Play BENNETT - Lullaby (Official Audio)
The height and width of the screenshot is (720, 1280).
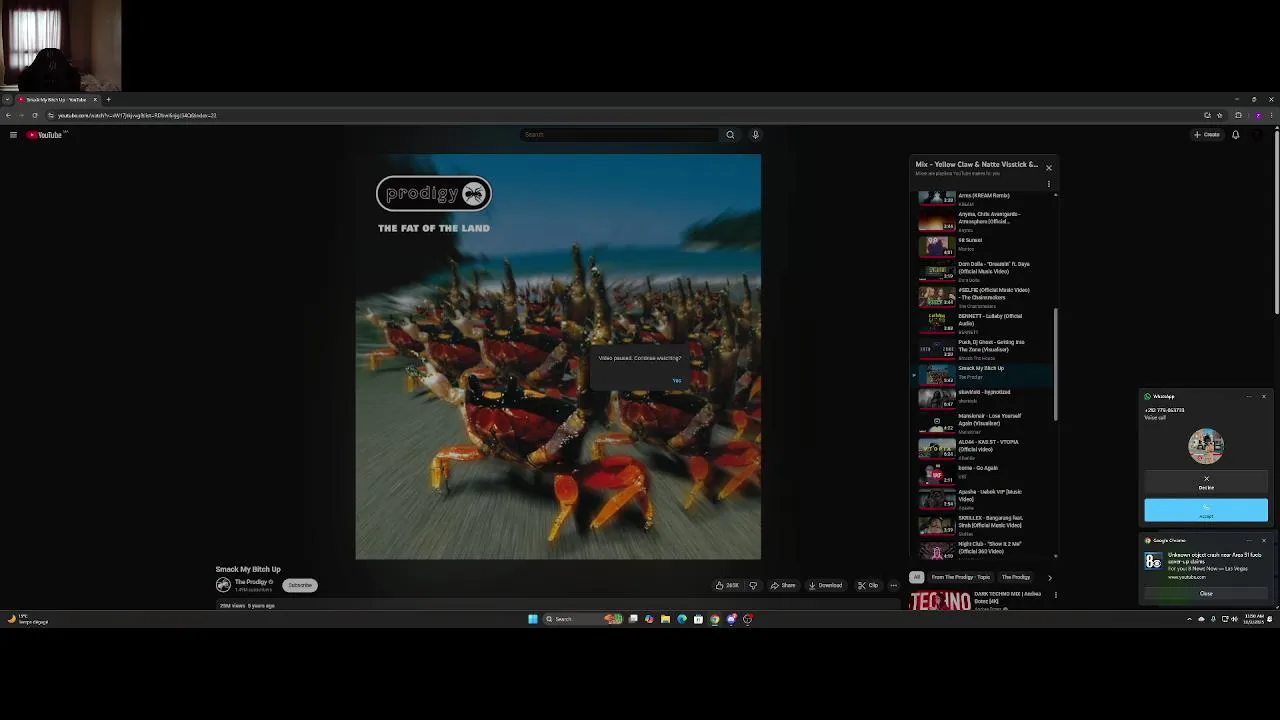tap(984, 323)
